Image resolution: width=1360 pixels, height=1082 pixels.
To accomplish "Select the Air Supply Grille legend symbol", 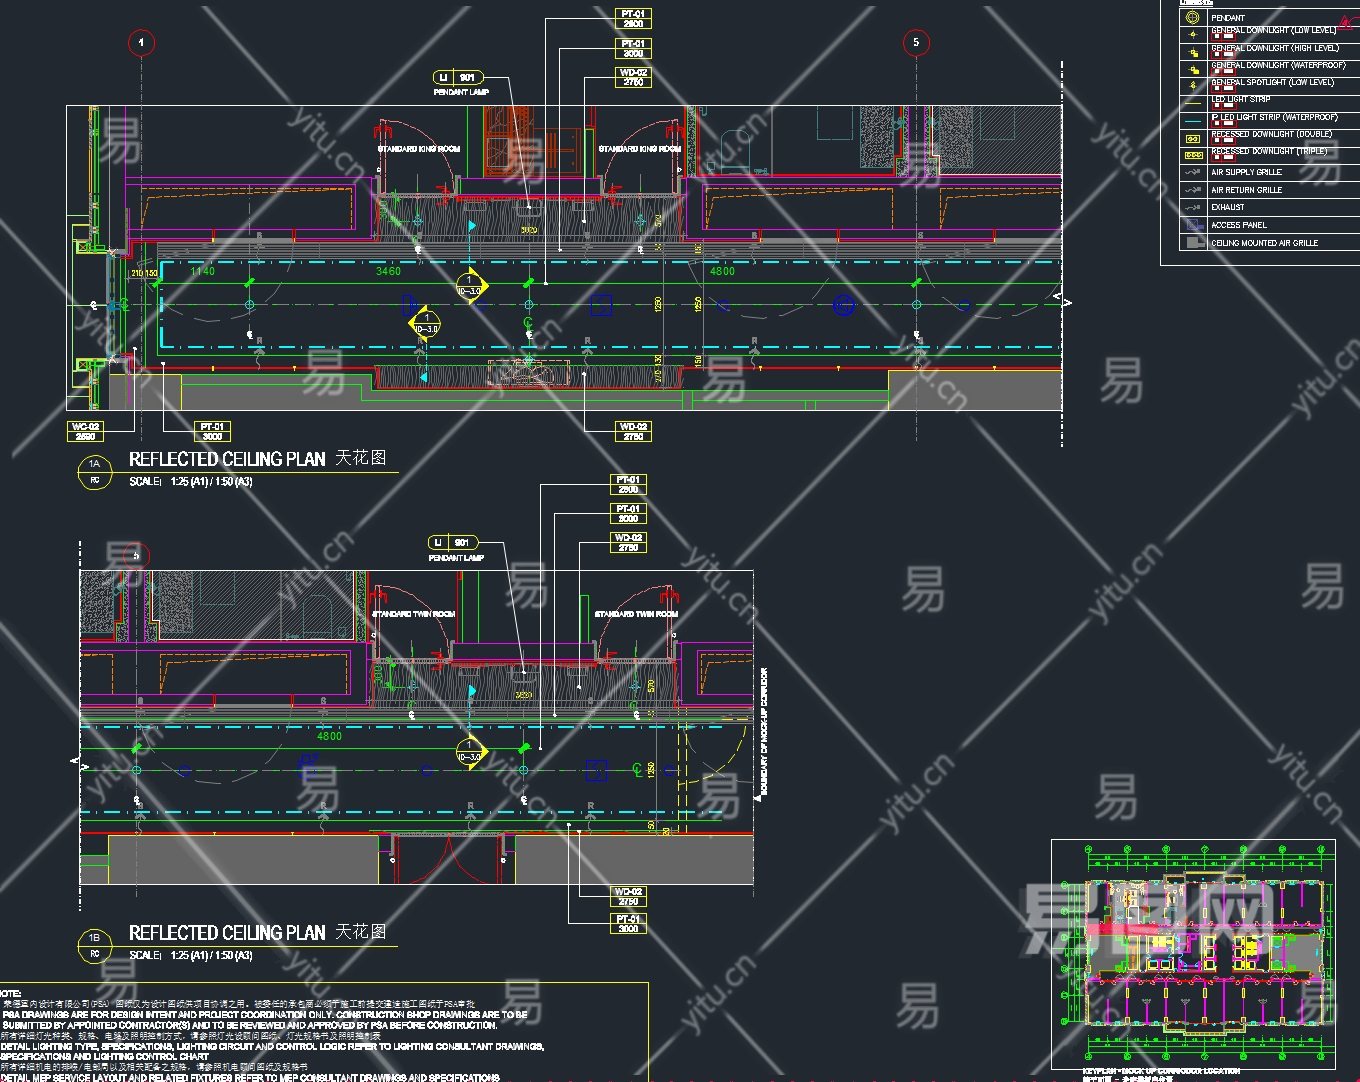I will tap(1192, 172).
